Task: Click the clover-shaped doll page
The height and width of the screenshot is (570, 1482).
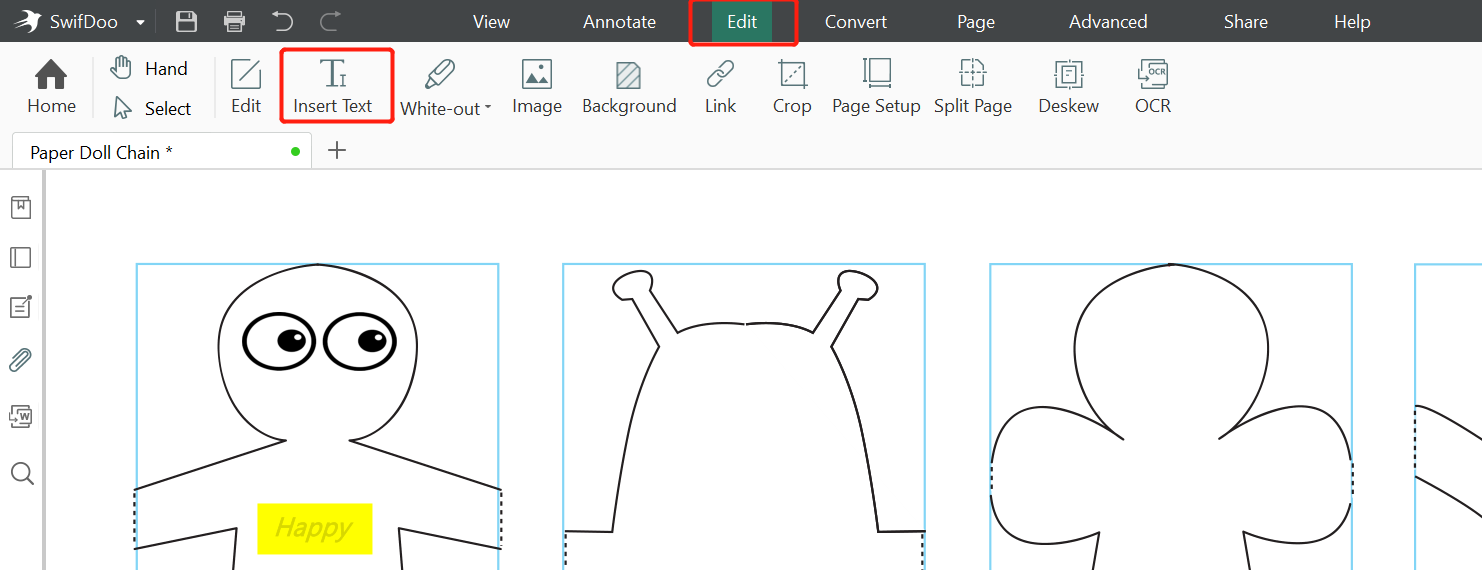Action: [1171, 417]
